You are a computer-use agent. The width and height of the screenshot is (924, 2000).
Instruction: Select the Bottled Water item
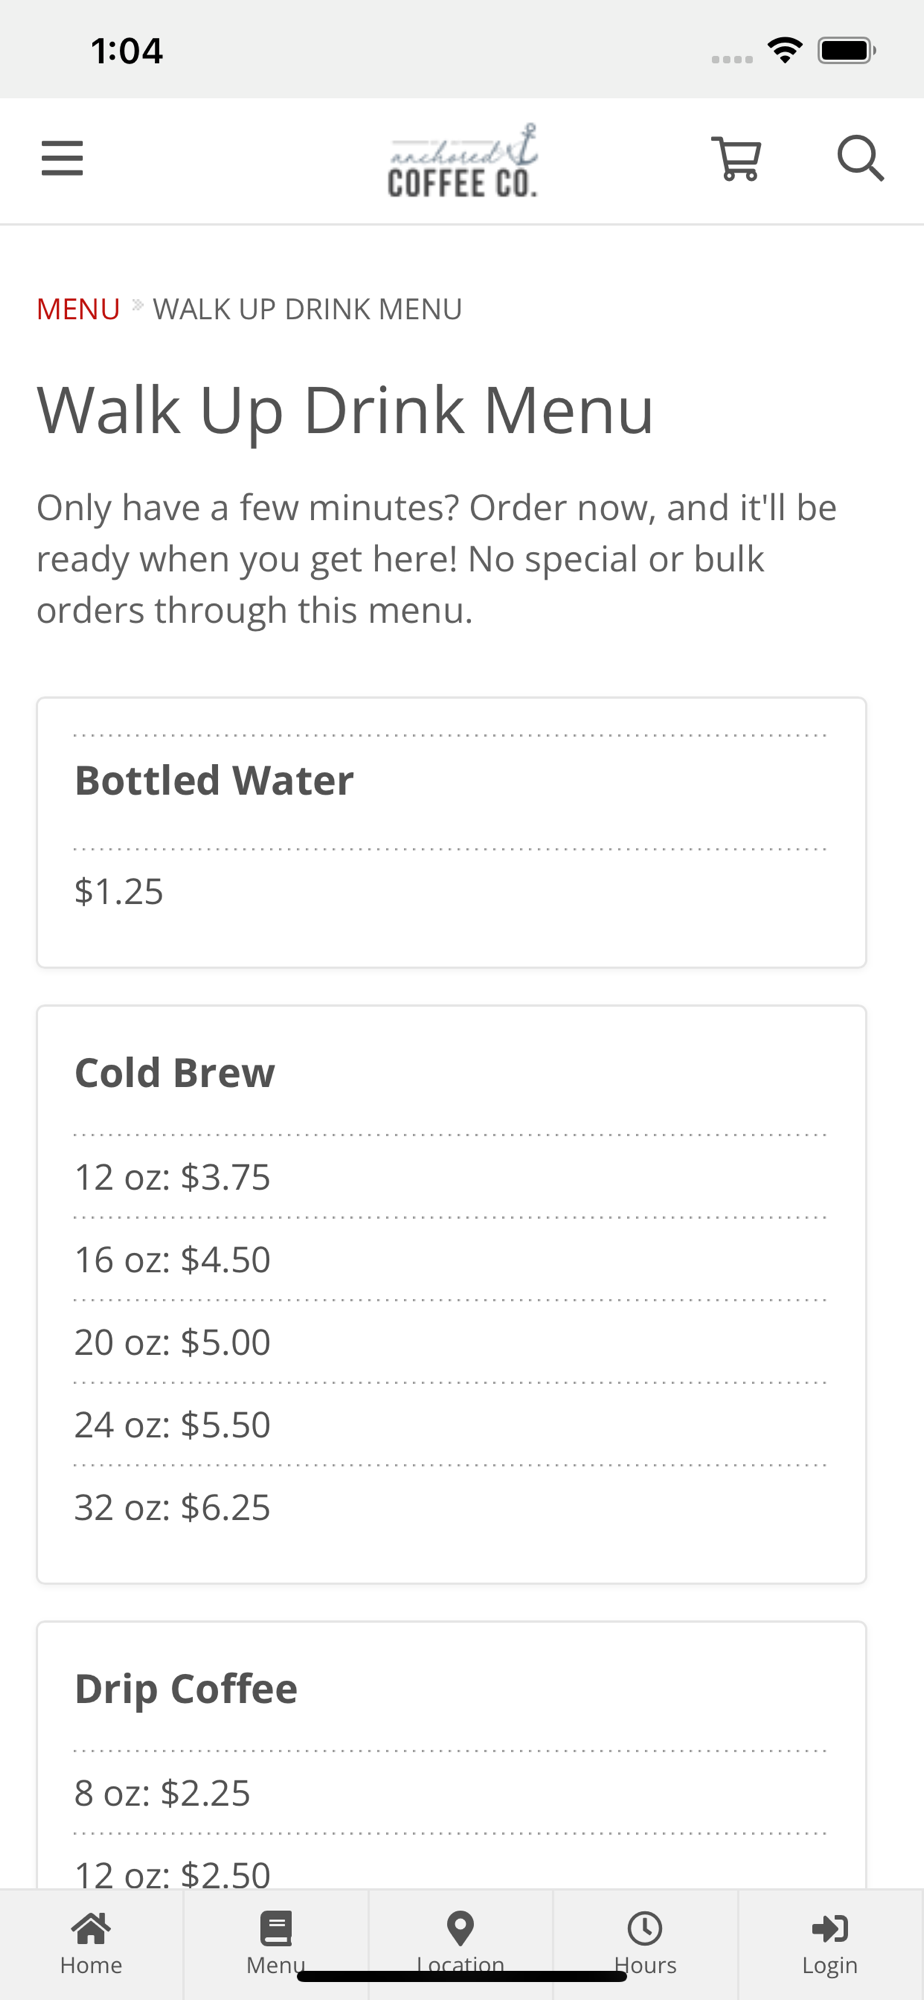(214, 781)
